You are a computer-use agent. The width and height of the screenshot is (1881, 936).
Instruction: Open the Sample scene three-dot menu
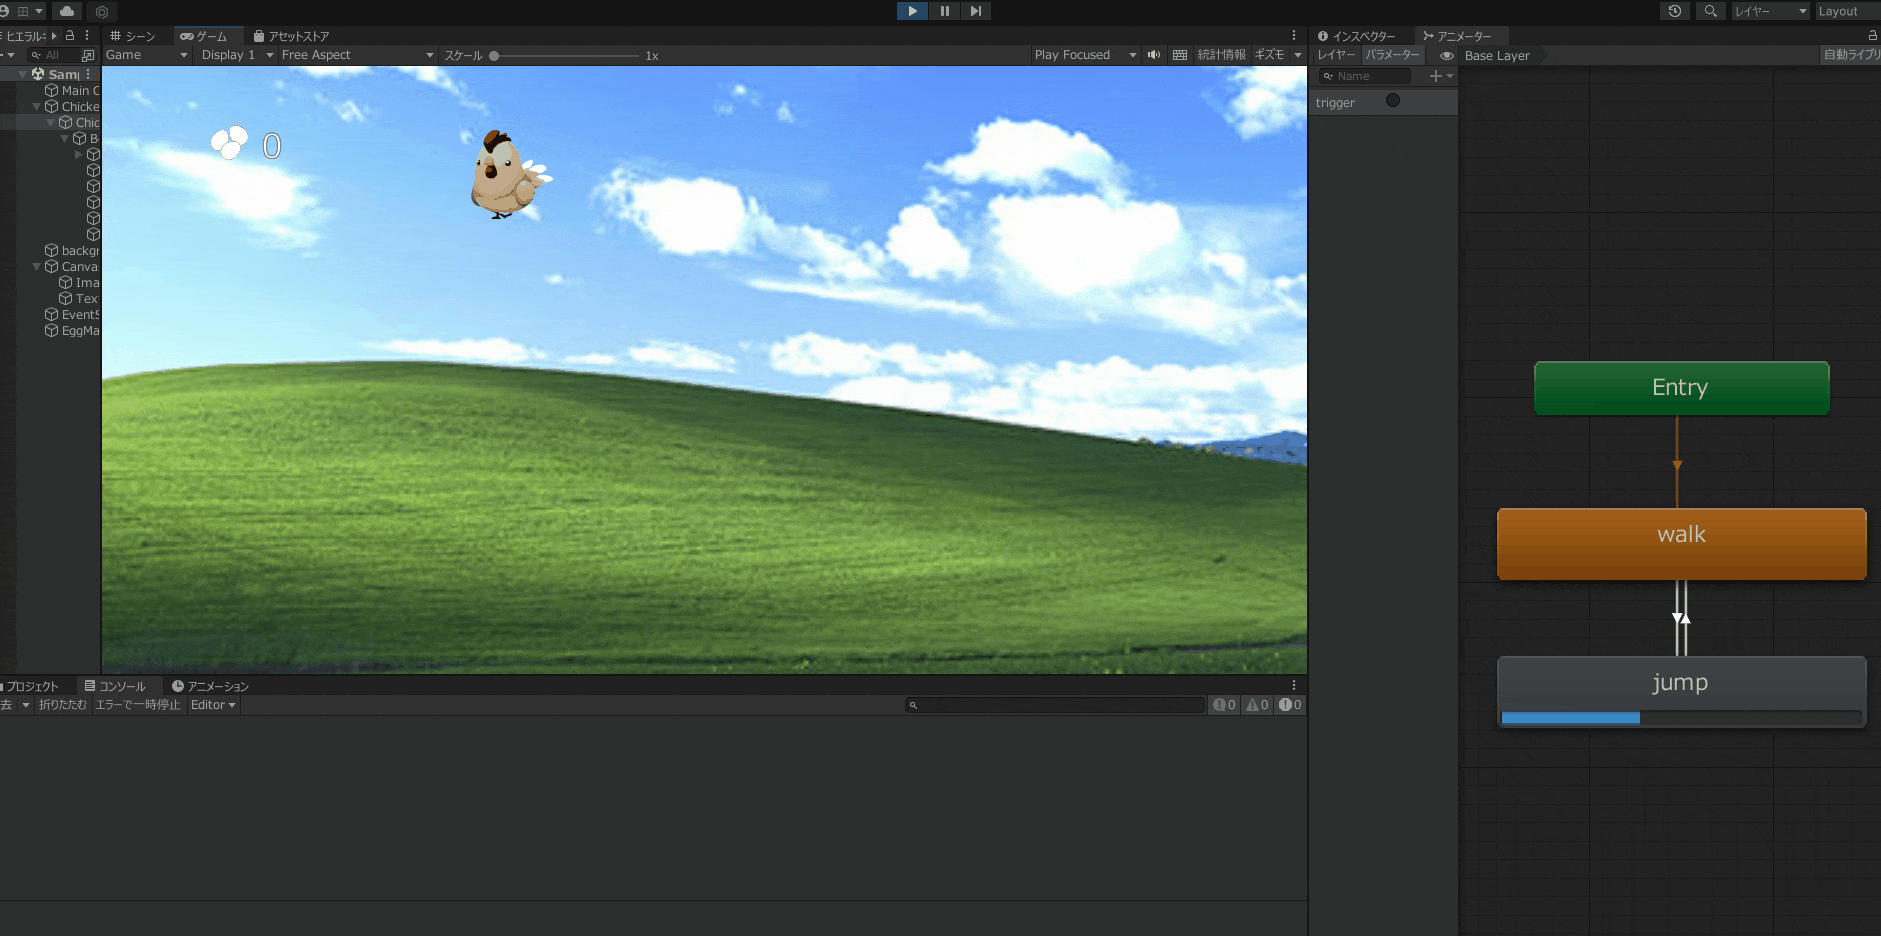(89, 74)
